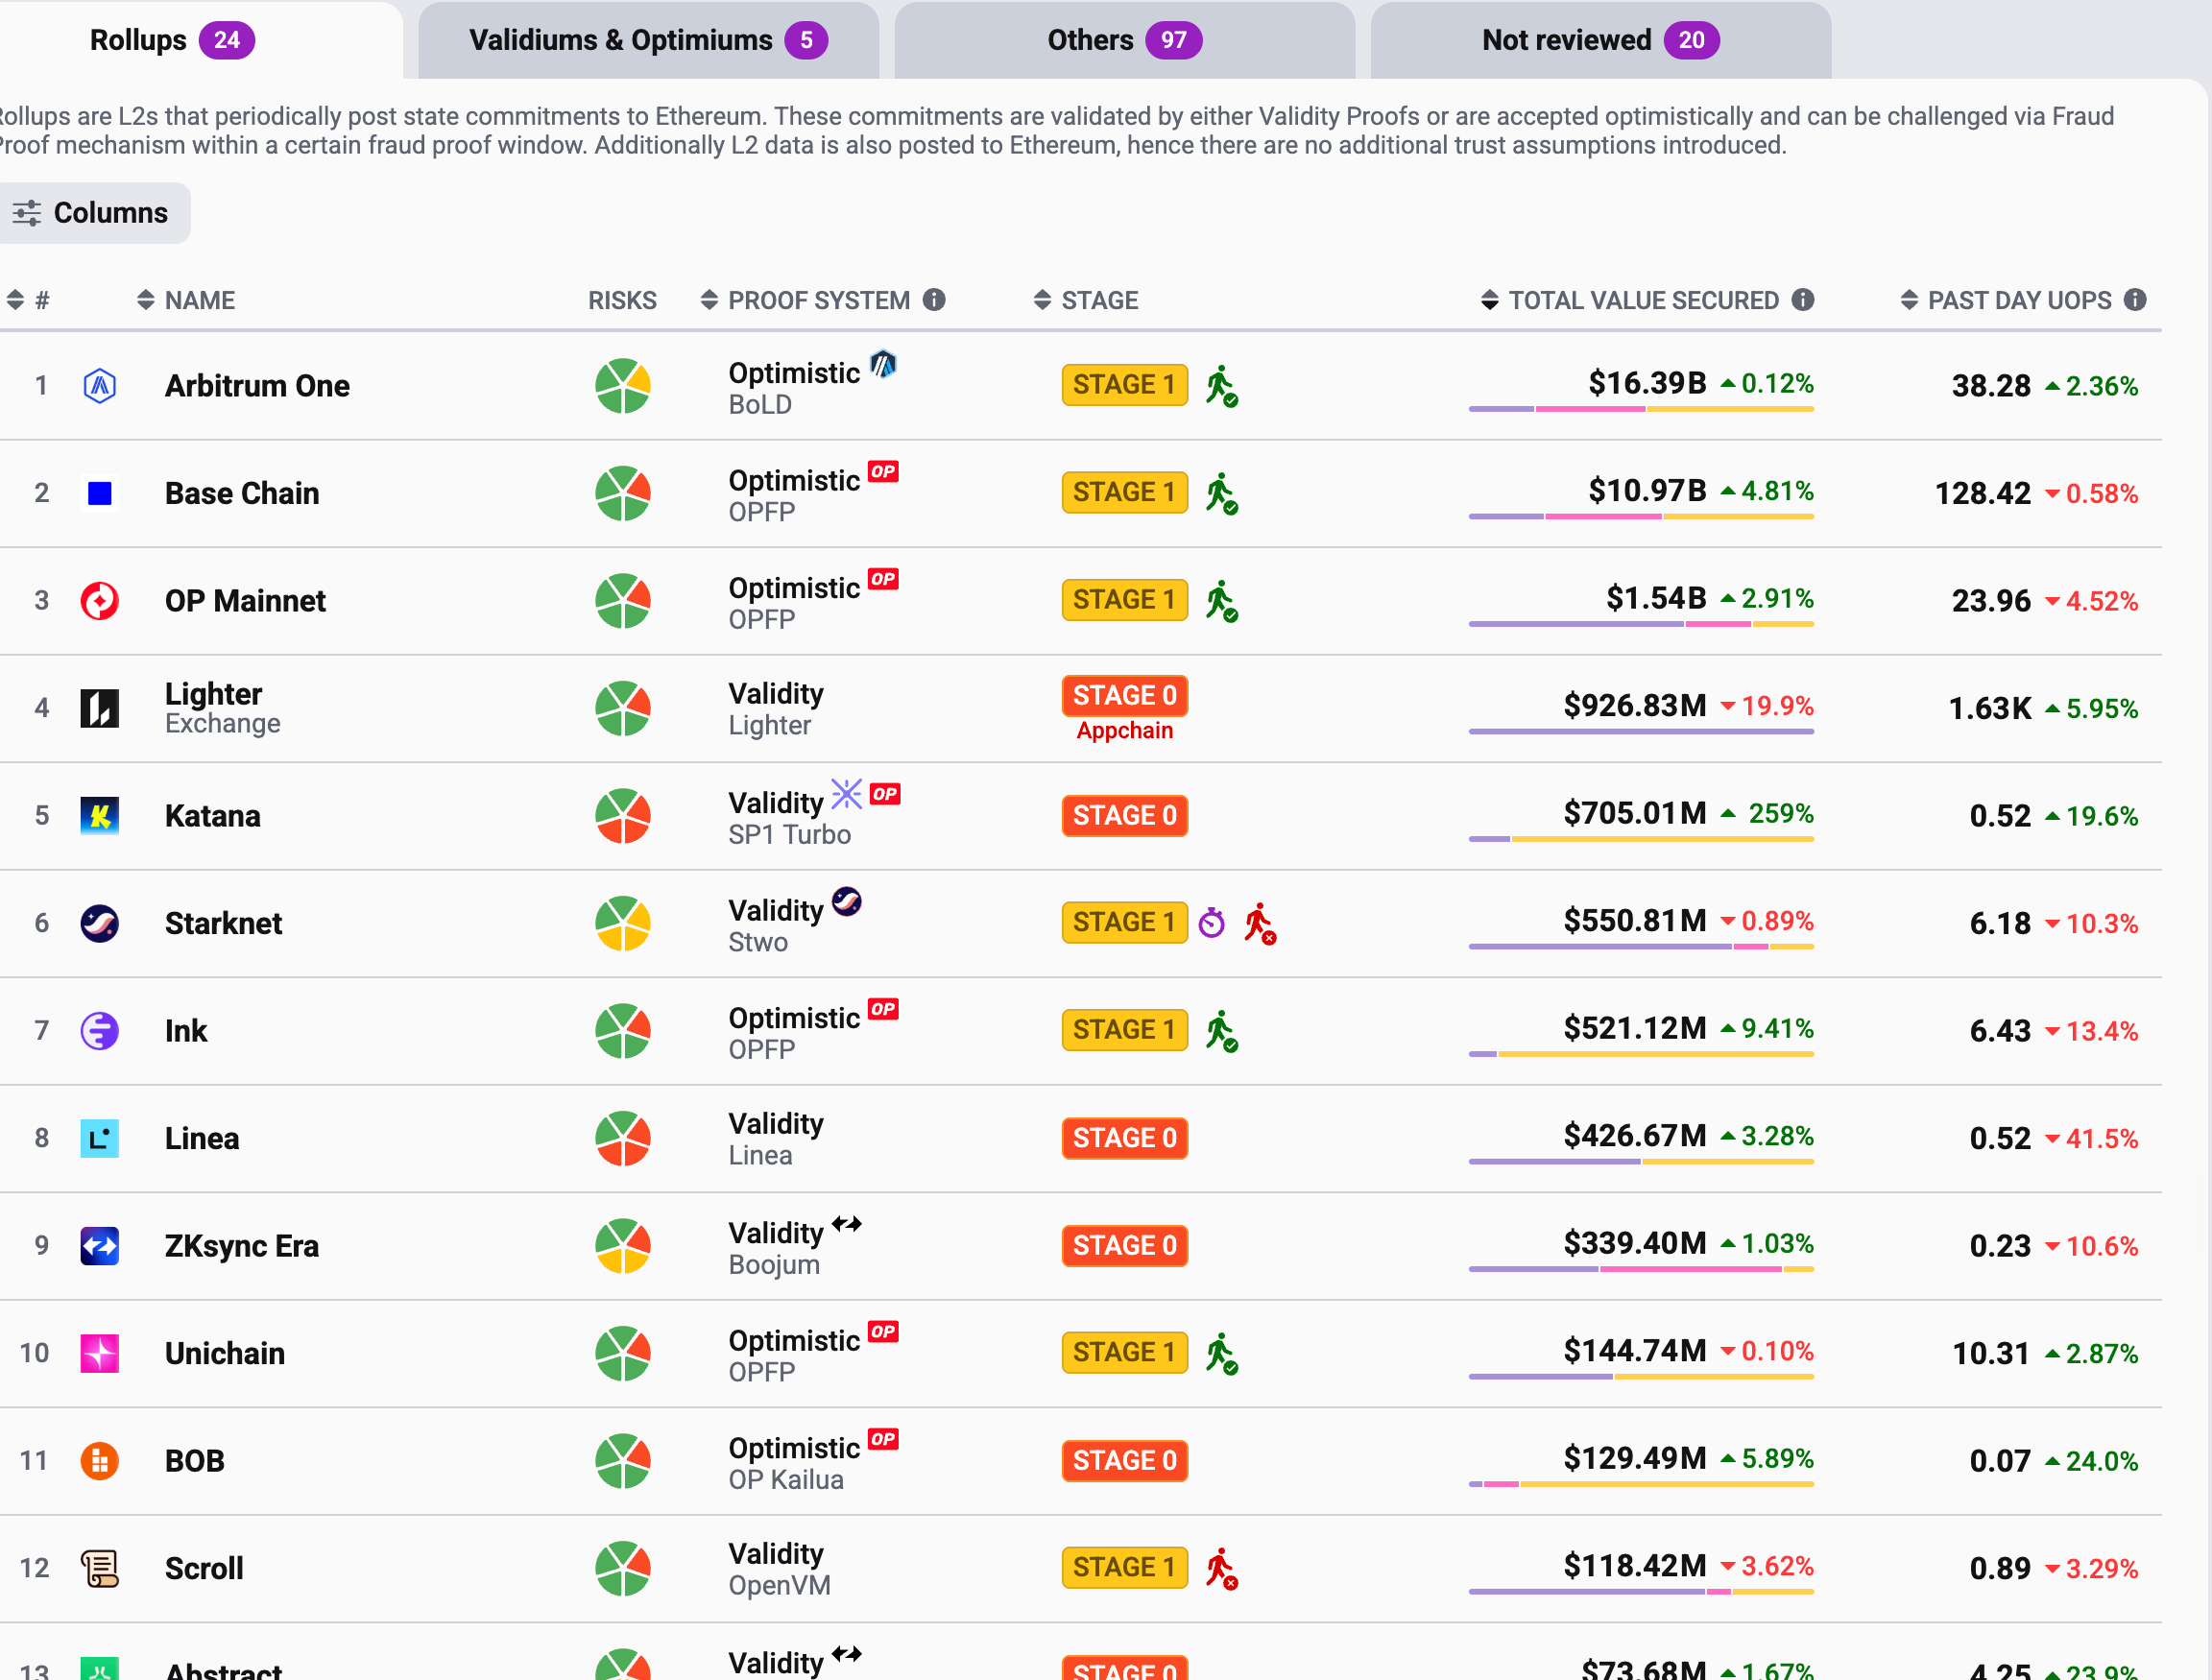Open the OP Mainnet project link
Screen dimensions: 2212x1680
coord(245,601)
